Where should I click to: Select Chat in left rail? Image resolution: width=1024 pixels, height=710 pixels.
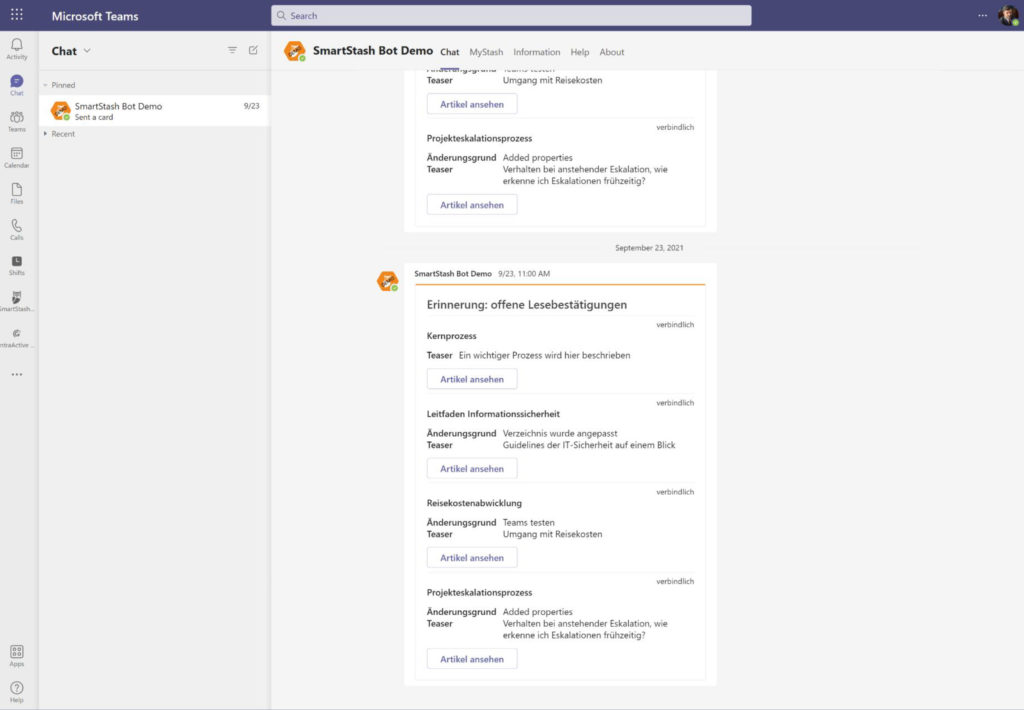pyautogui.click(x=17, y=85)
